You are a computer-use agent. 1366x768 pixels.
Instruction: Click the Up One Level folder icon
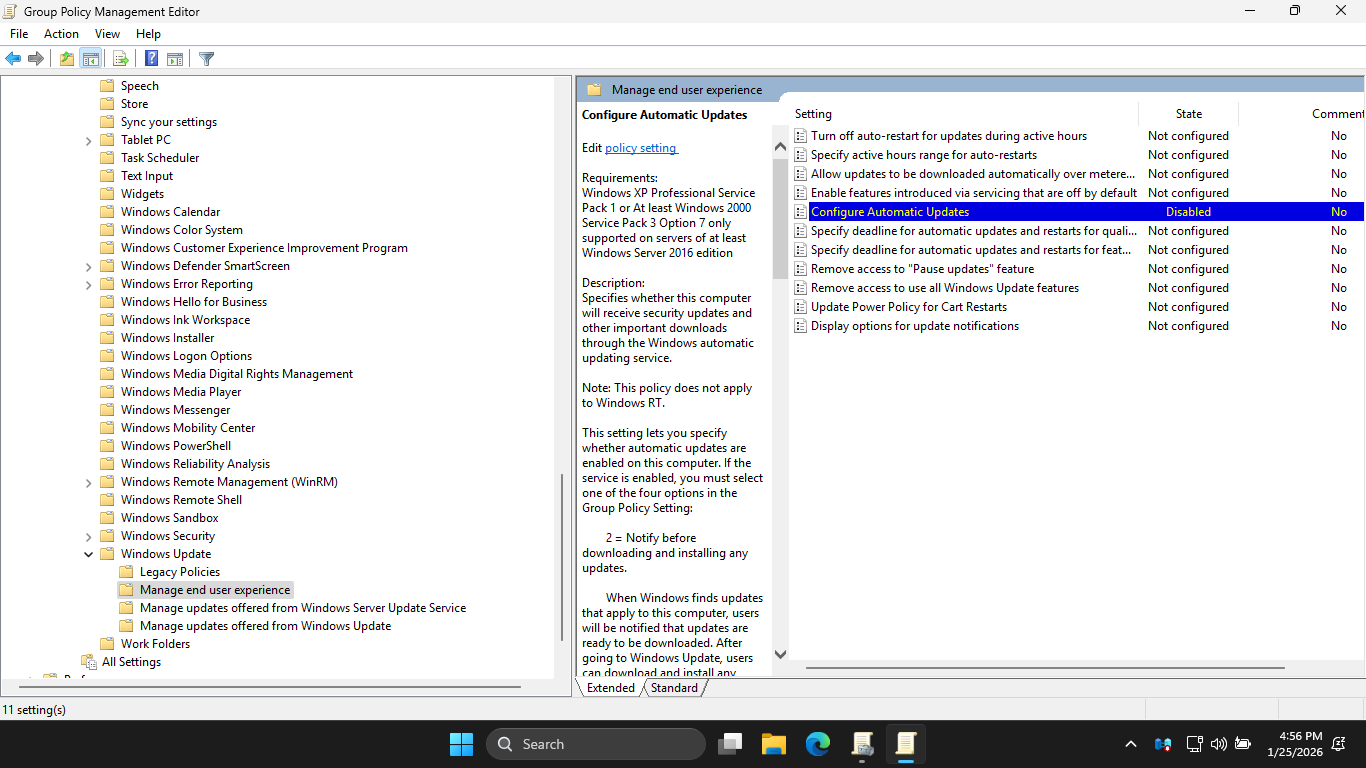[x=66, y=59]
